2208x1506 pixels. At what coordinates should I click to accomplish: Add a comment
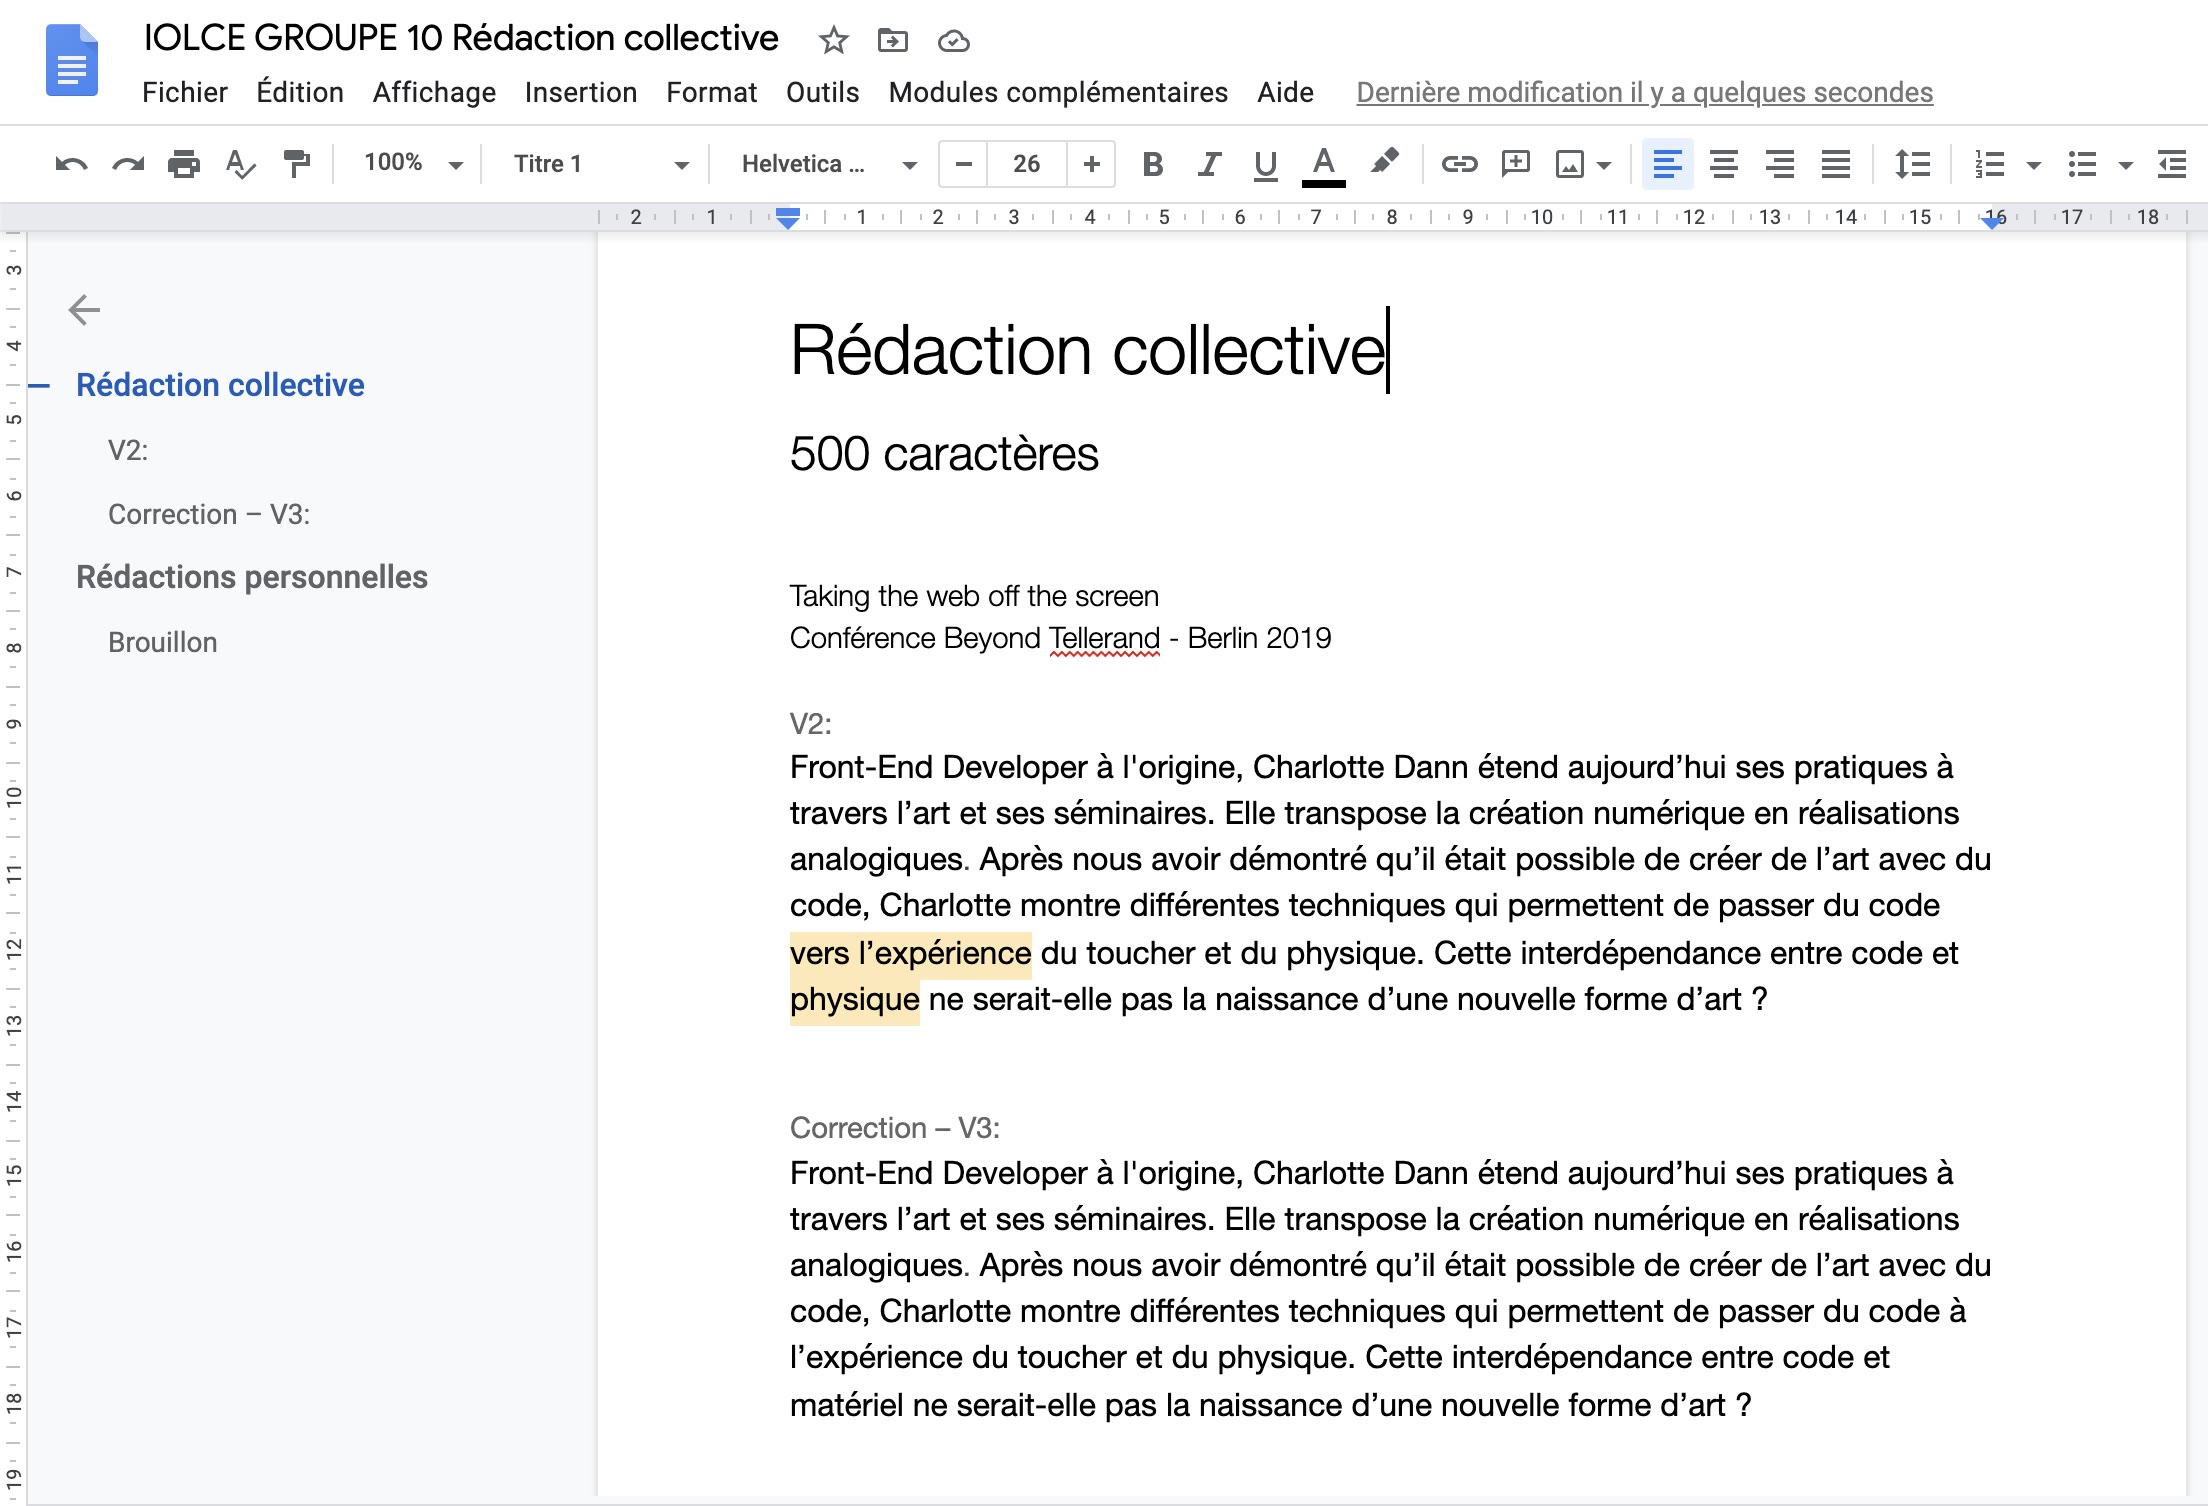(1516, 164)
